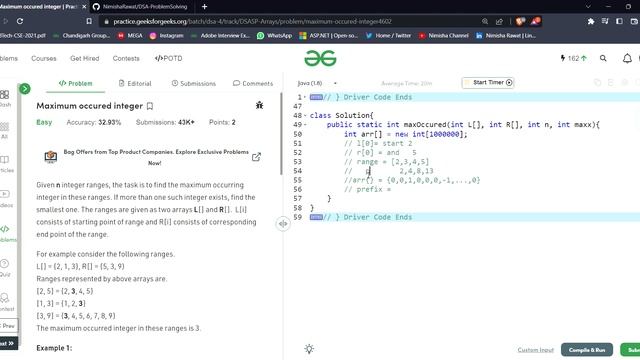
Task: Open the Nimisha Channel bookmark
Action: (444, 36)
